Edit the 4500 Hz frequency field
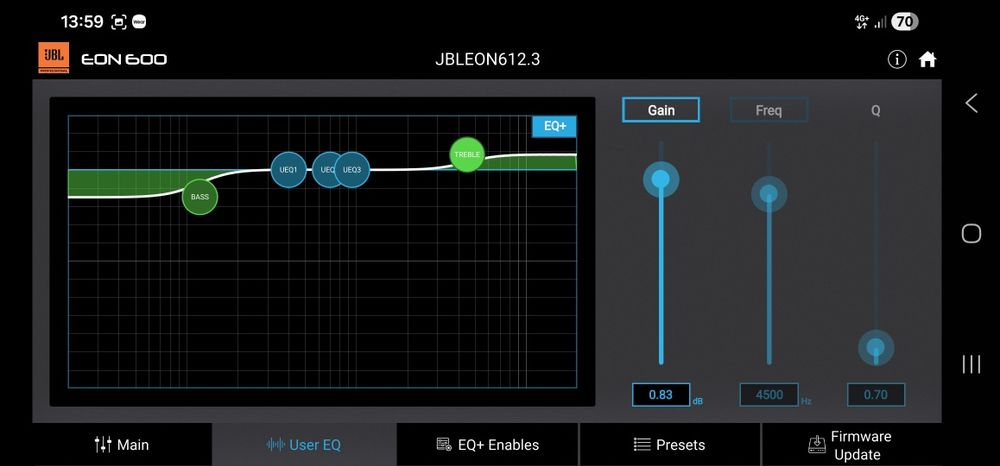Image resolution: width=1000 pixels, height=466 pixels. click(769, 395)
